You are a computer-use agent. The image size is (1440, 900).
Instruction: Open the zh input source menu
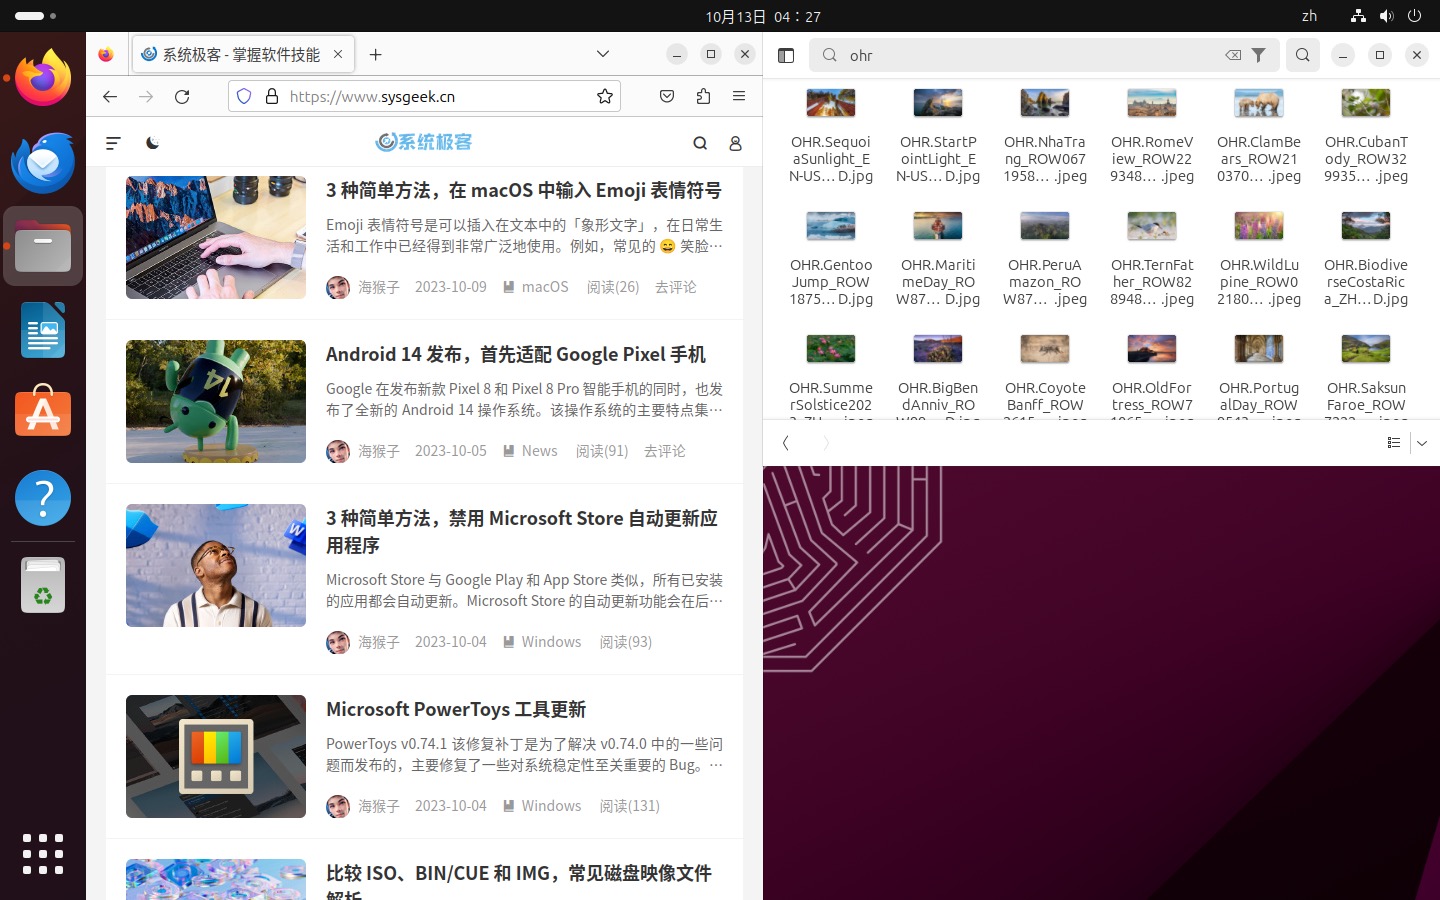click(1309, 16)
